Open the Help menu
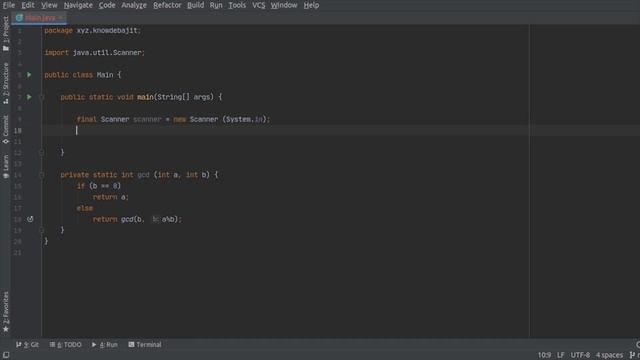This screenshot has width=640, height=360. [x=311, y=5]
